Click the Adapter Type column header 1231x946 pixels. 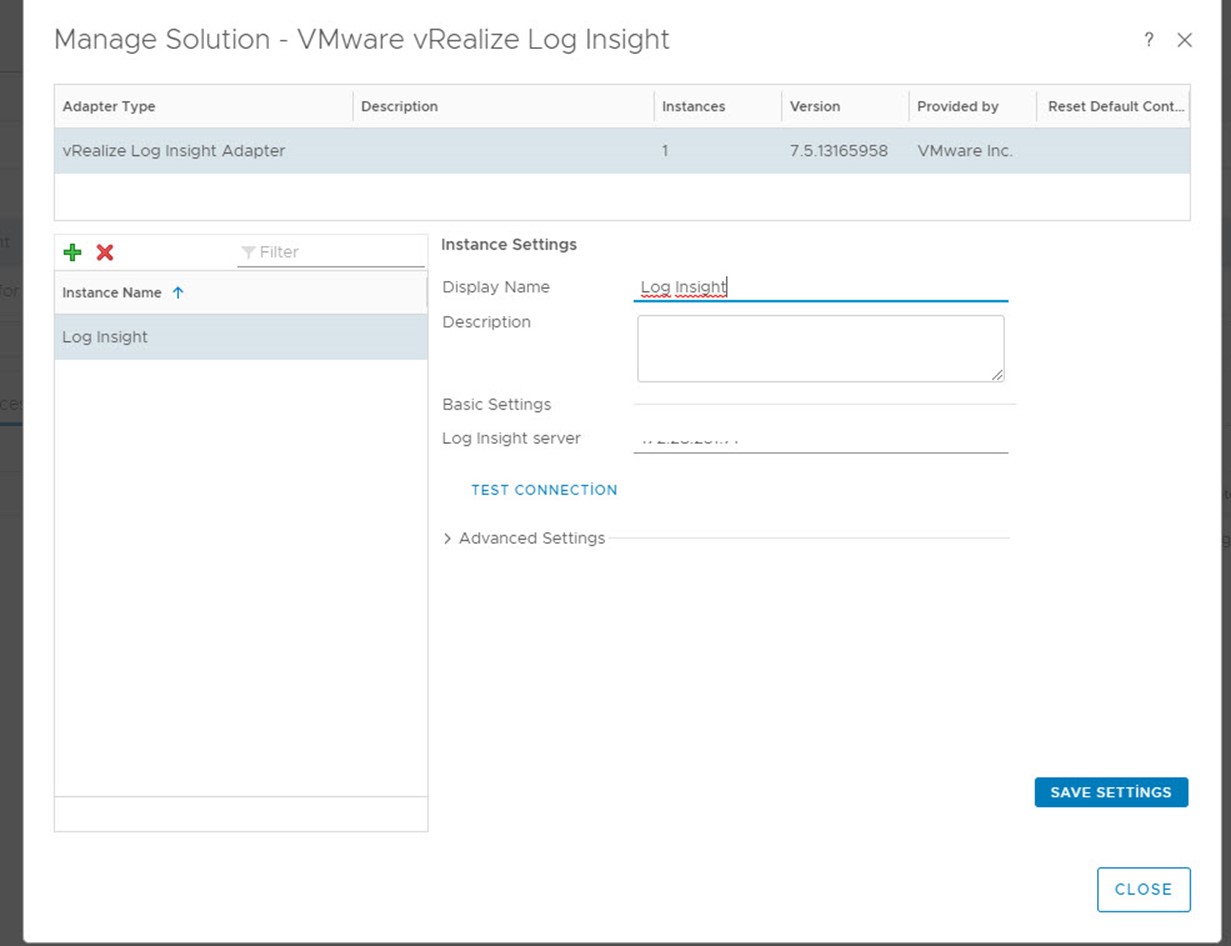pos(204,106)
